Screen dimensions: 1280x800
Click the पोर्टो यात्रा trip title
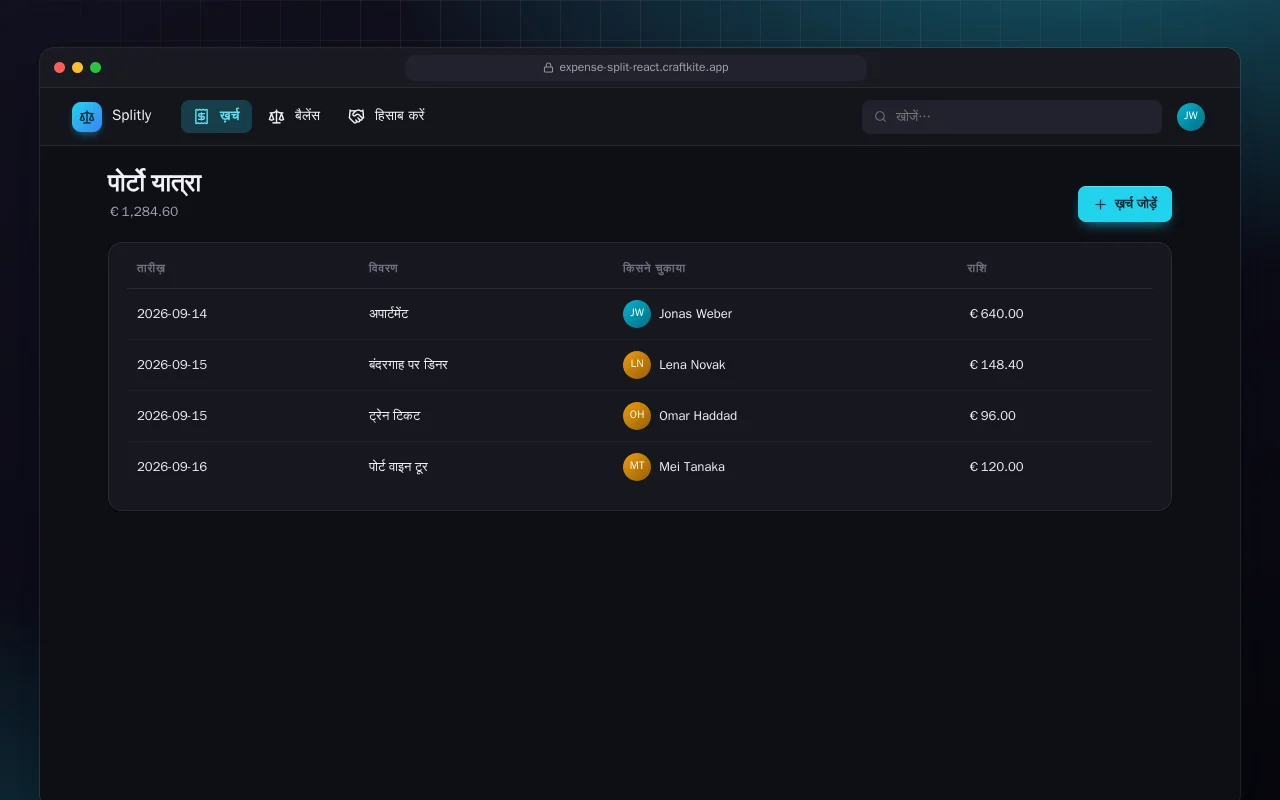tap(155, 183)
